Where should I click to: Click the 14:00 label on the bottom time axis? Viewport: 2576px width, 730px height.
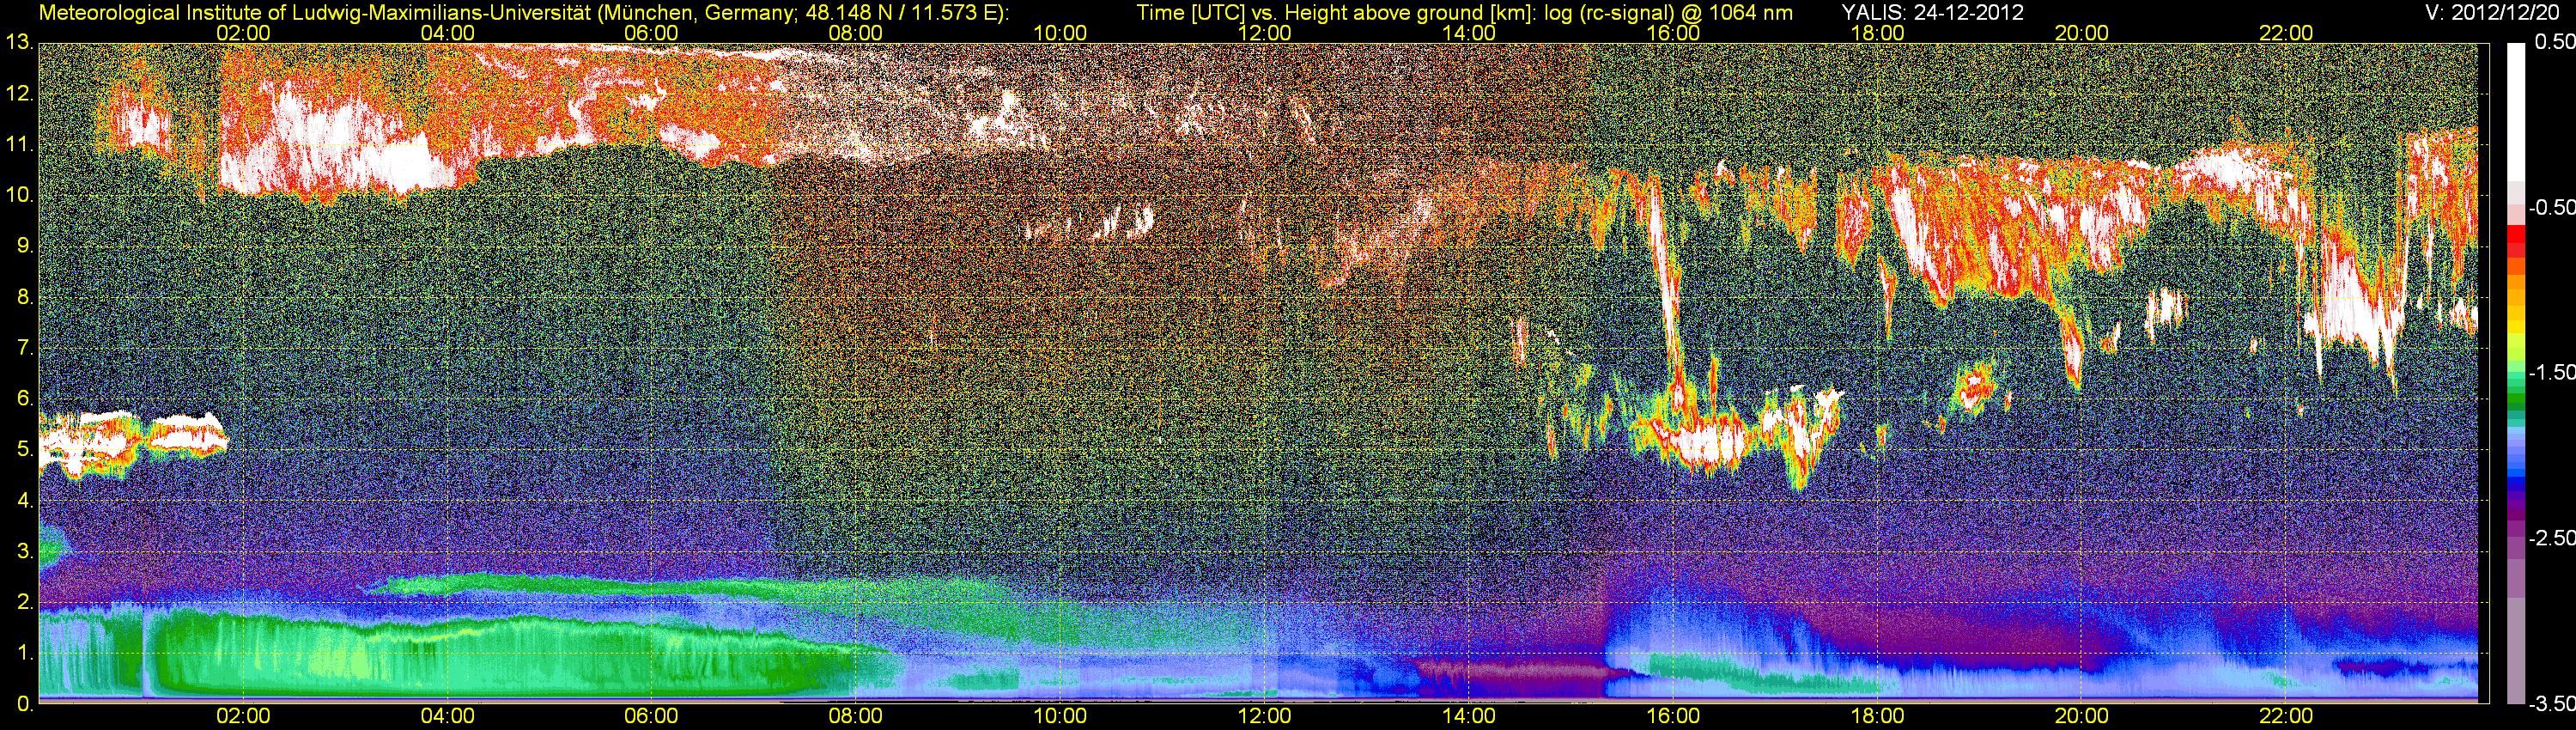point(1468,716)
